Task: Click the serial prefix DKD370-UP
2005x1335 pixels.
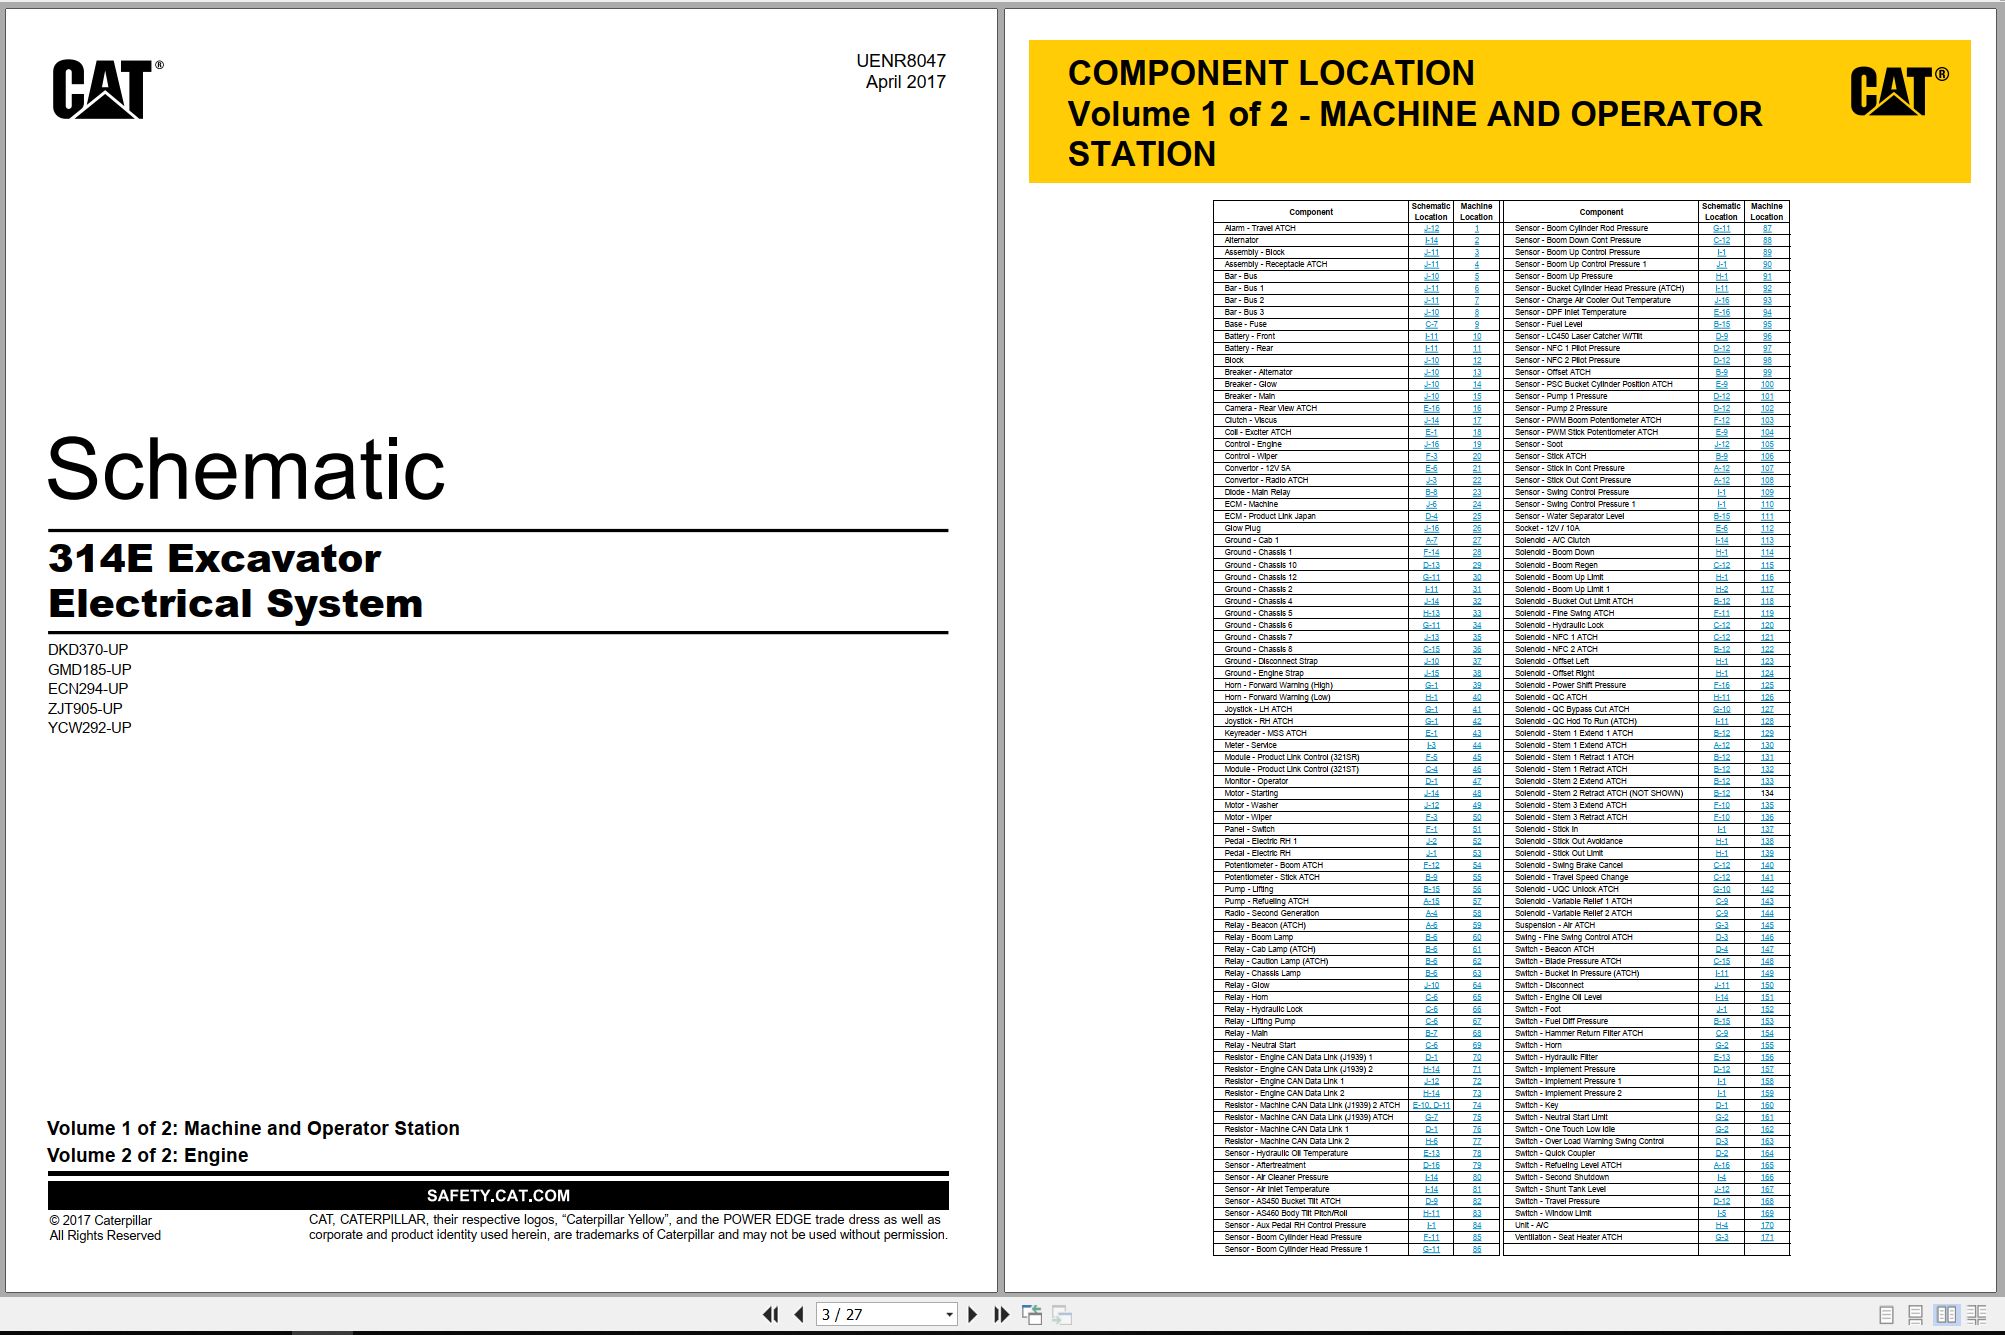Action: 88,650
